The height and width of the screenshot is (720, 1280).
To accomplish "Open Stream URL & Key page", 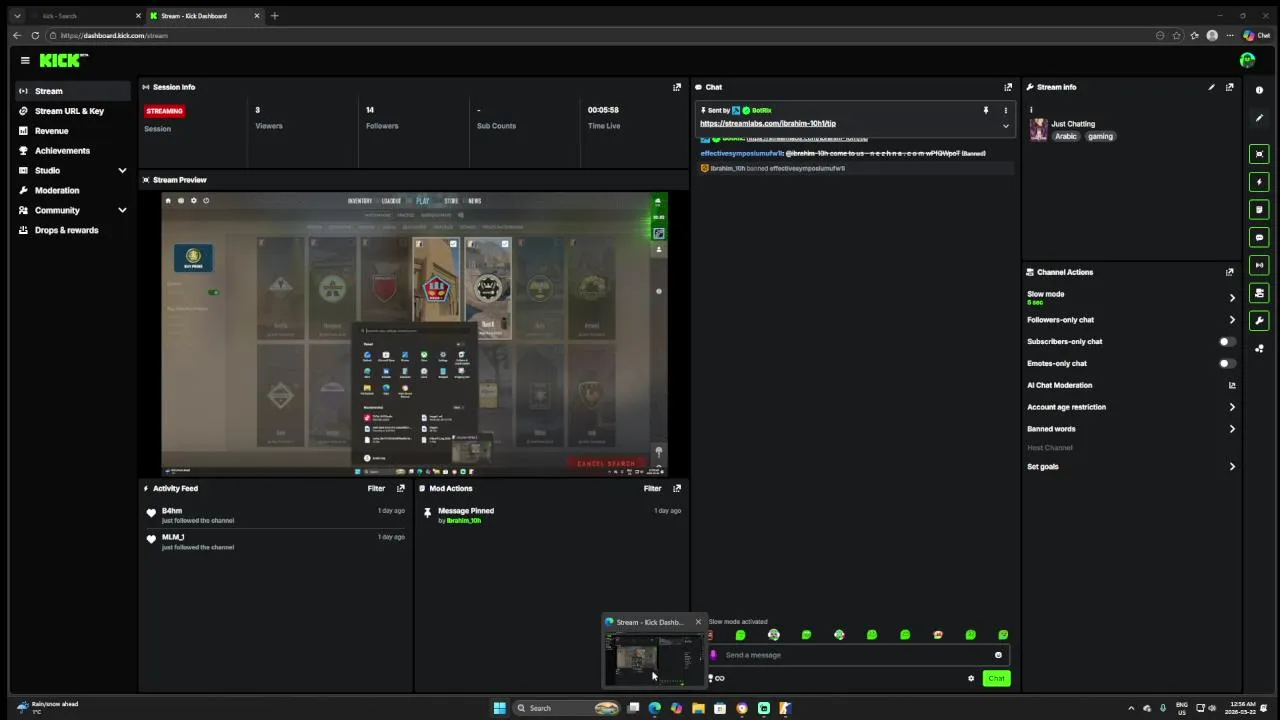I will pos(72,111).
